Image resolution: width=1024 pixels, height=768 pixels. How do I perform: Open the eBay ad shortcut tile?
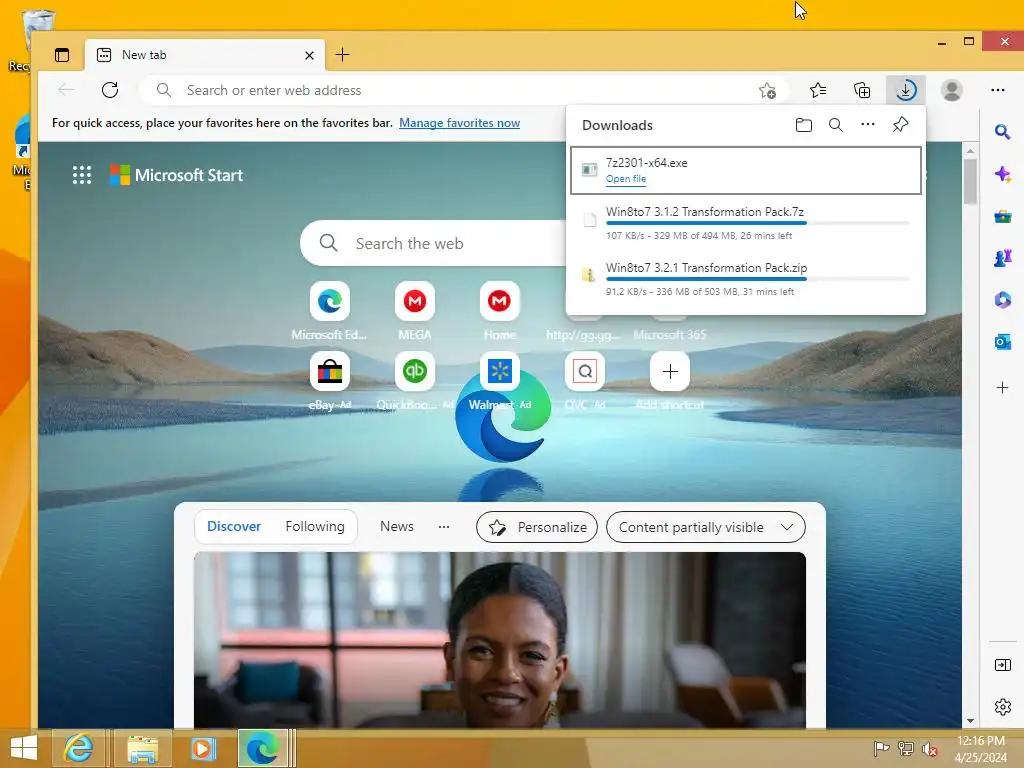coord(330,372)
